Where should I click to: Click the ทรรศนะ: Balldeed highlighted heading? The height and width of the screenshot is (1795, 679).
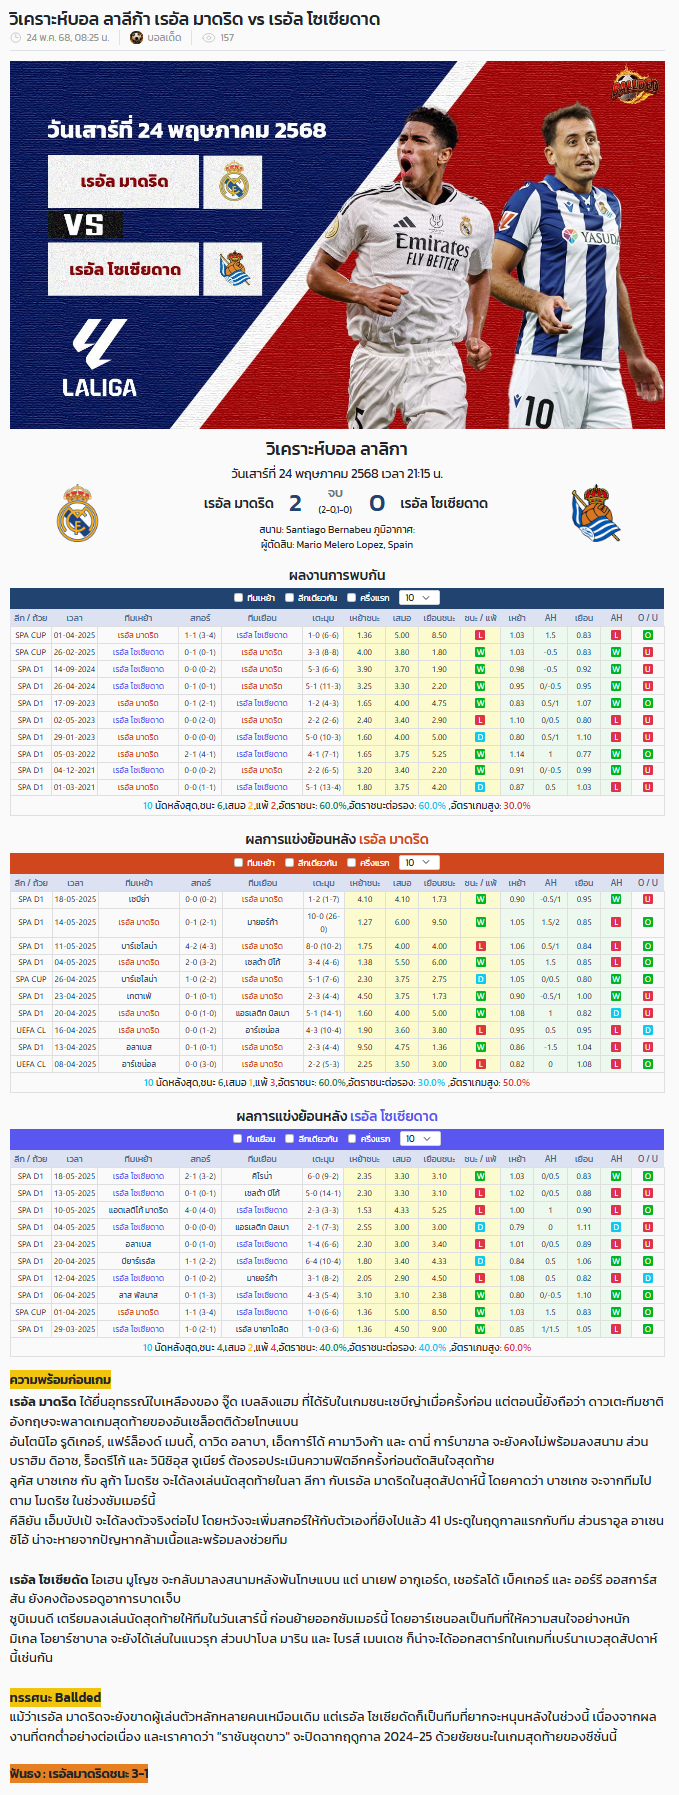pos(56,1697)
